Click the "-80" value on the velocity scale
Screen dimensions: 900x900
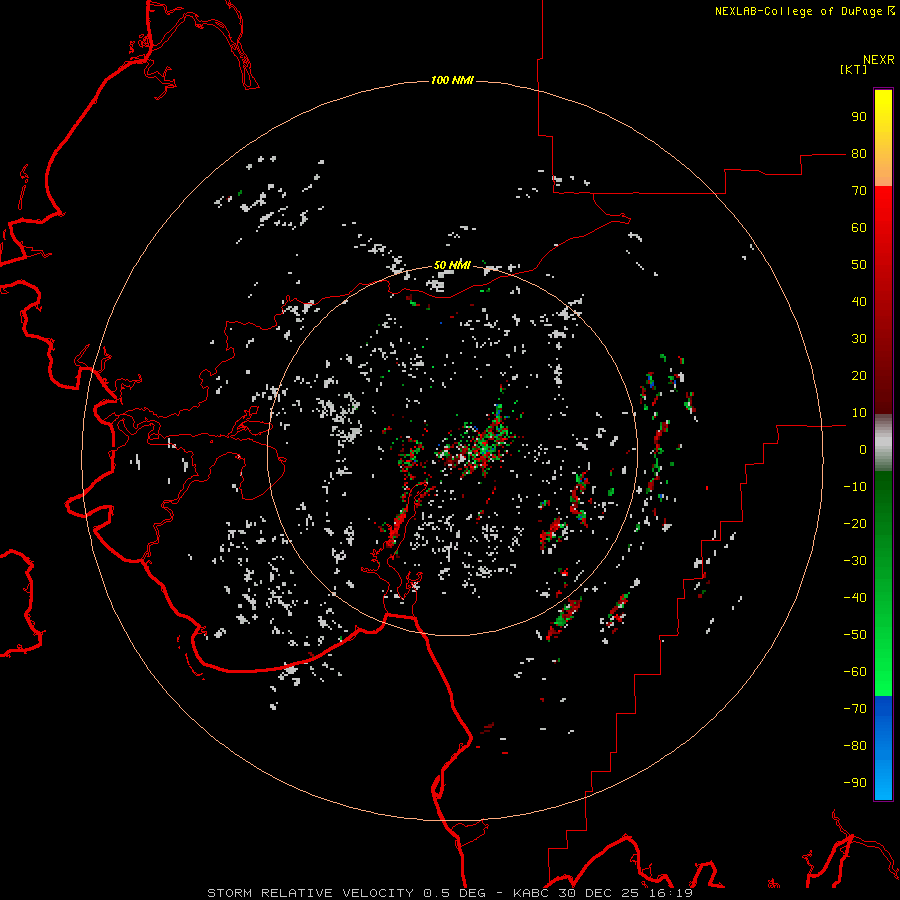click(x=855, y=746)
